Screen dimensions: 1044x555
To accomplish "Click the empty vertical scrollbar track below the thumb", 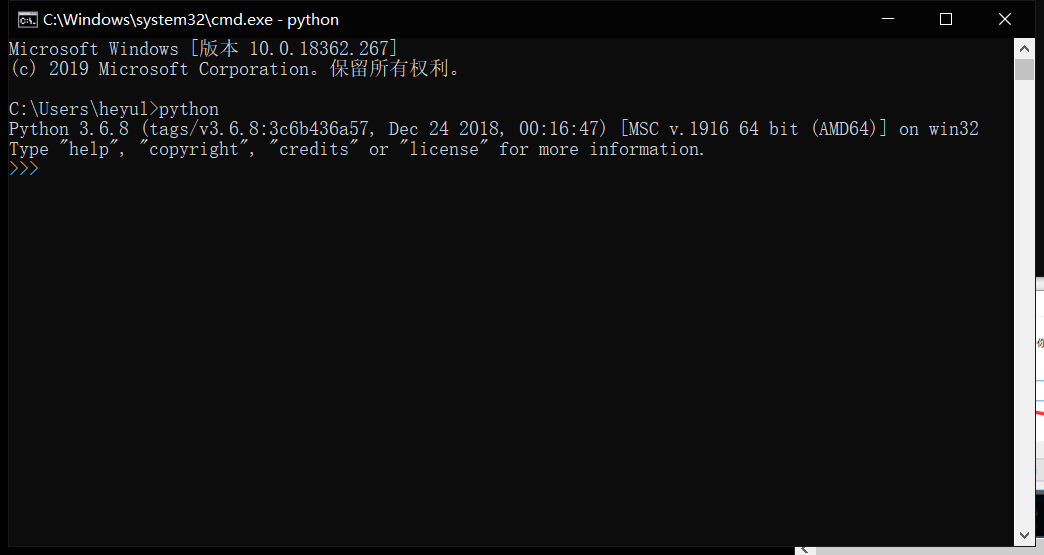I will tap(1024, 303).
